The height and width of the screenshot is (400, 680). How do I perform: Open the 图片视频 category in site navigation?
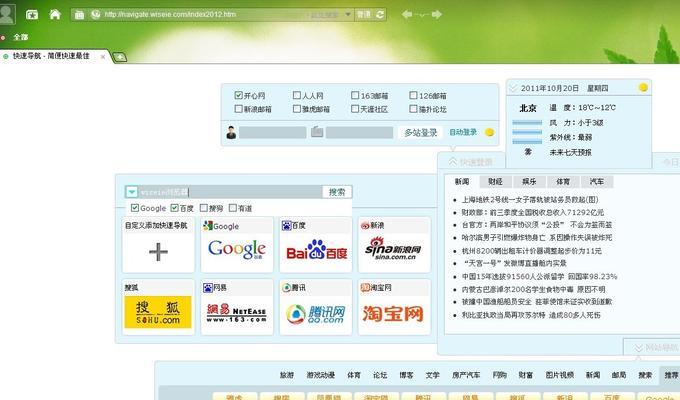(559, 375)
